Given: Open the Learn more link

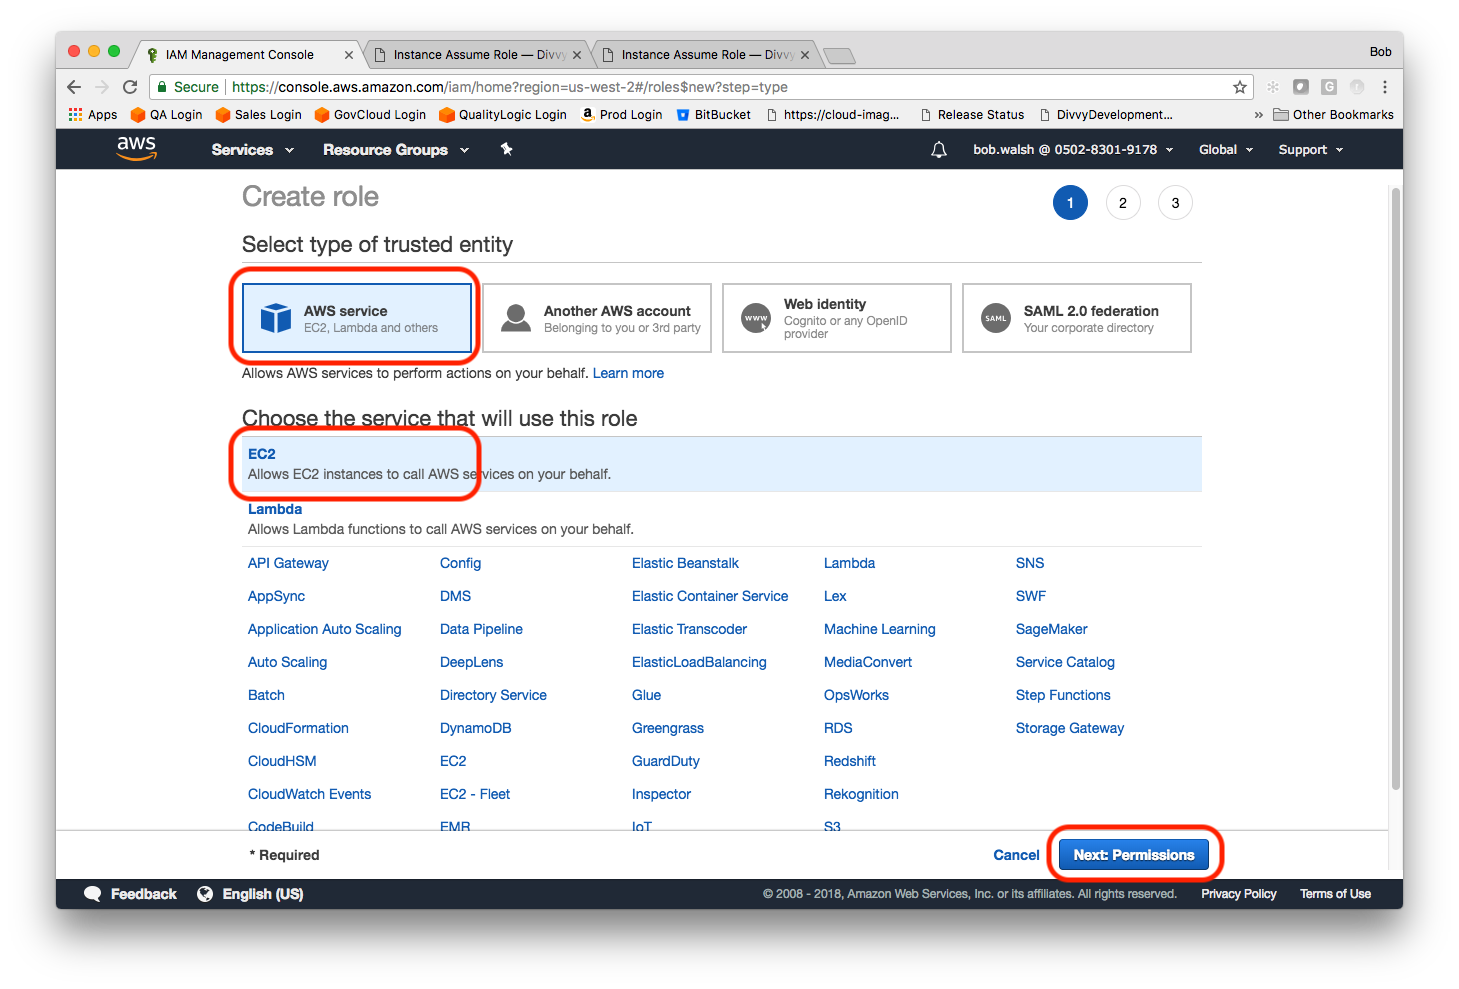Looking at the screenshot, I should 628,373.
